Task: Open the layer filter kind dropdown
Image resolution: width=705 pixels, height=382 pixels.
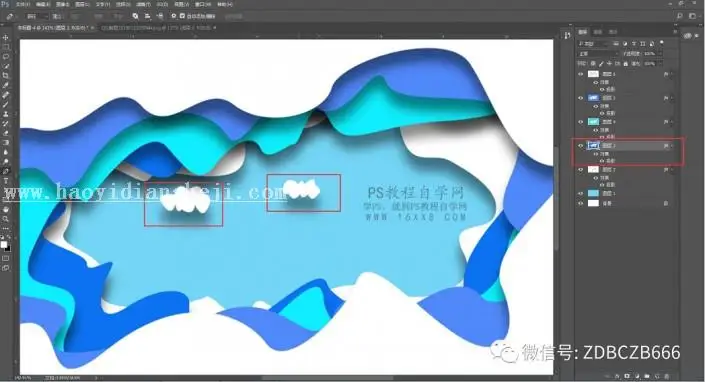Action: pyautogui.click(x=593, y=44)
